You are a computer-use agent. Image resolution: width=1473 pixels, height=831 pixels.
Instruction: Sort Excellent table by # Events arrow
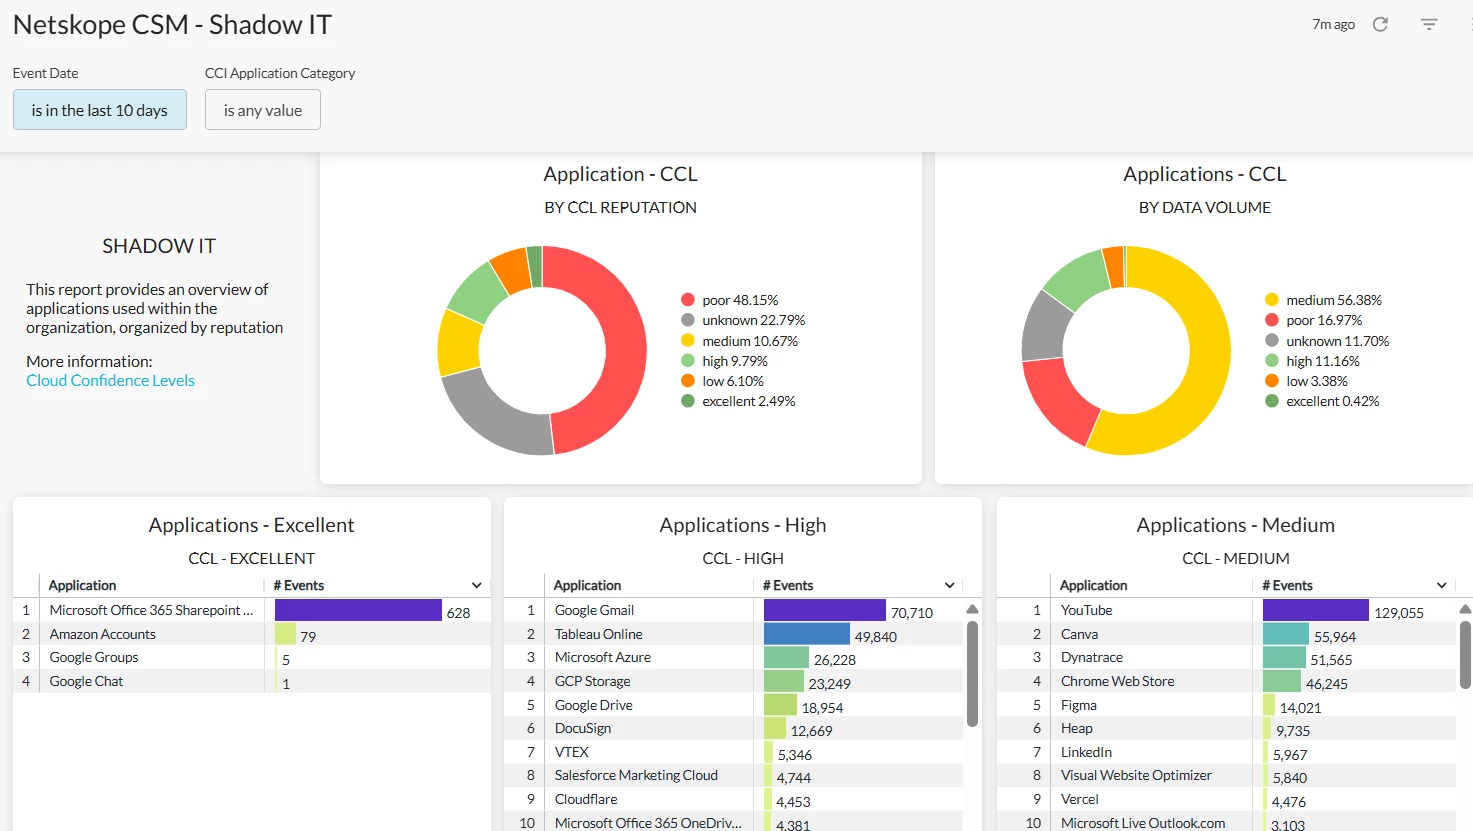pyautogui.click(x=477, y=585)
